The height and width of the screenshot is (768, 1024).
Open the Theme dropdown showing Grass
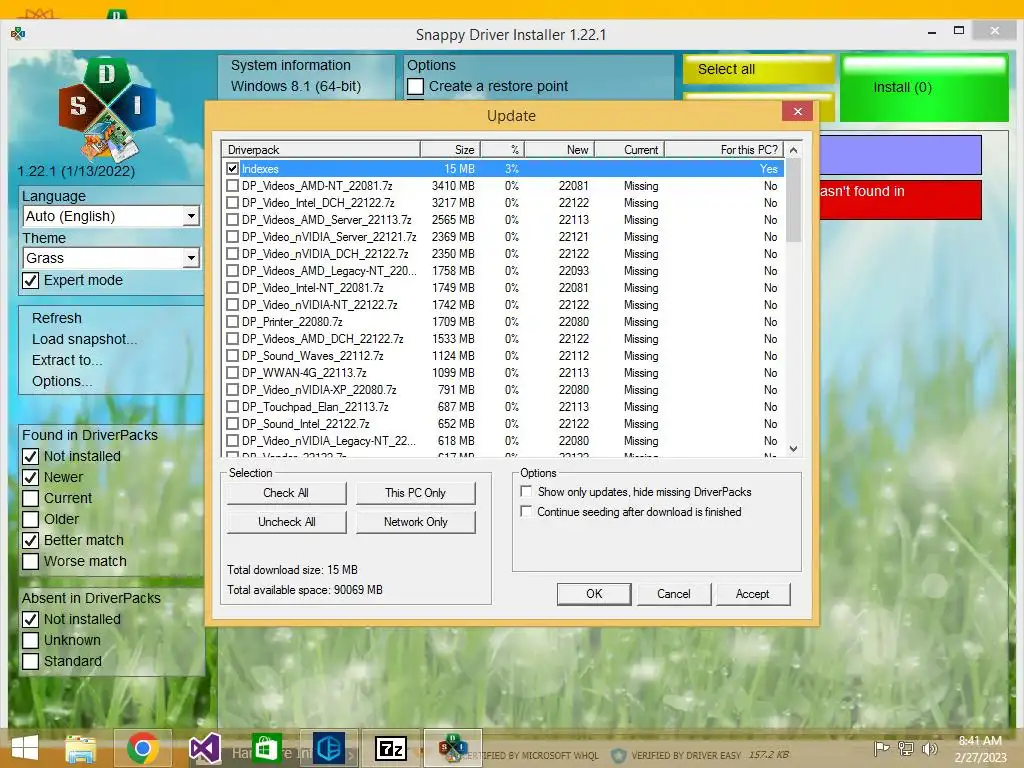[111, 258]
